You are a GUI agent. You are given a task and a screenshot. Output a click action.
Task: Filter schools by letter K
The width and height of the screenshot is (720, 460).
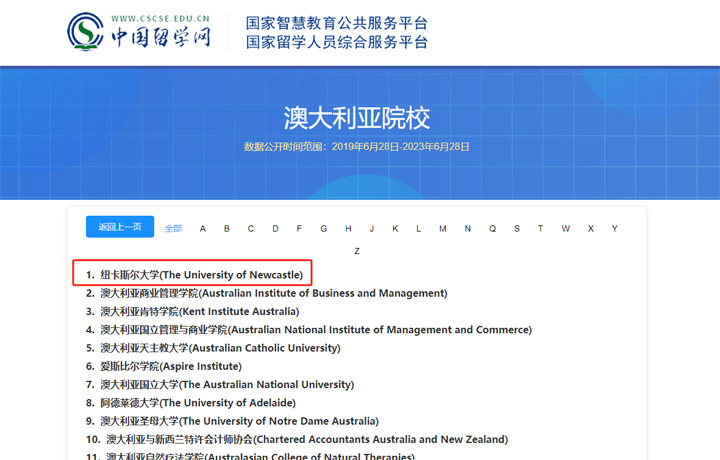[x=395, y=229]
